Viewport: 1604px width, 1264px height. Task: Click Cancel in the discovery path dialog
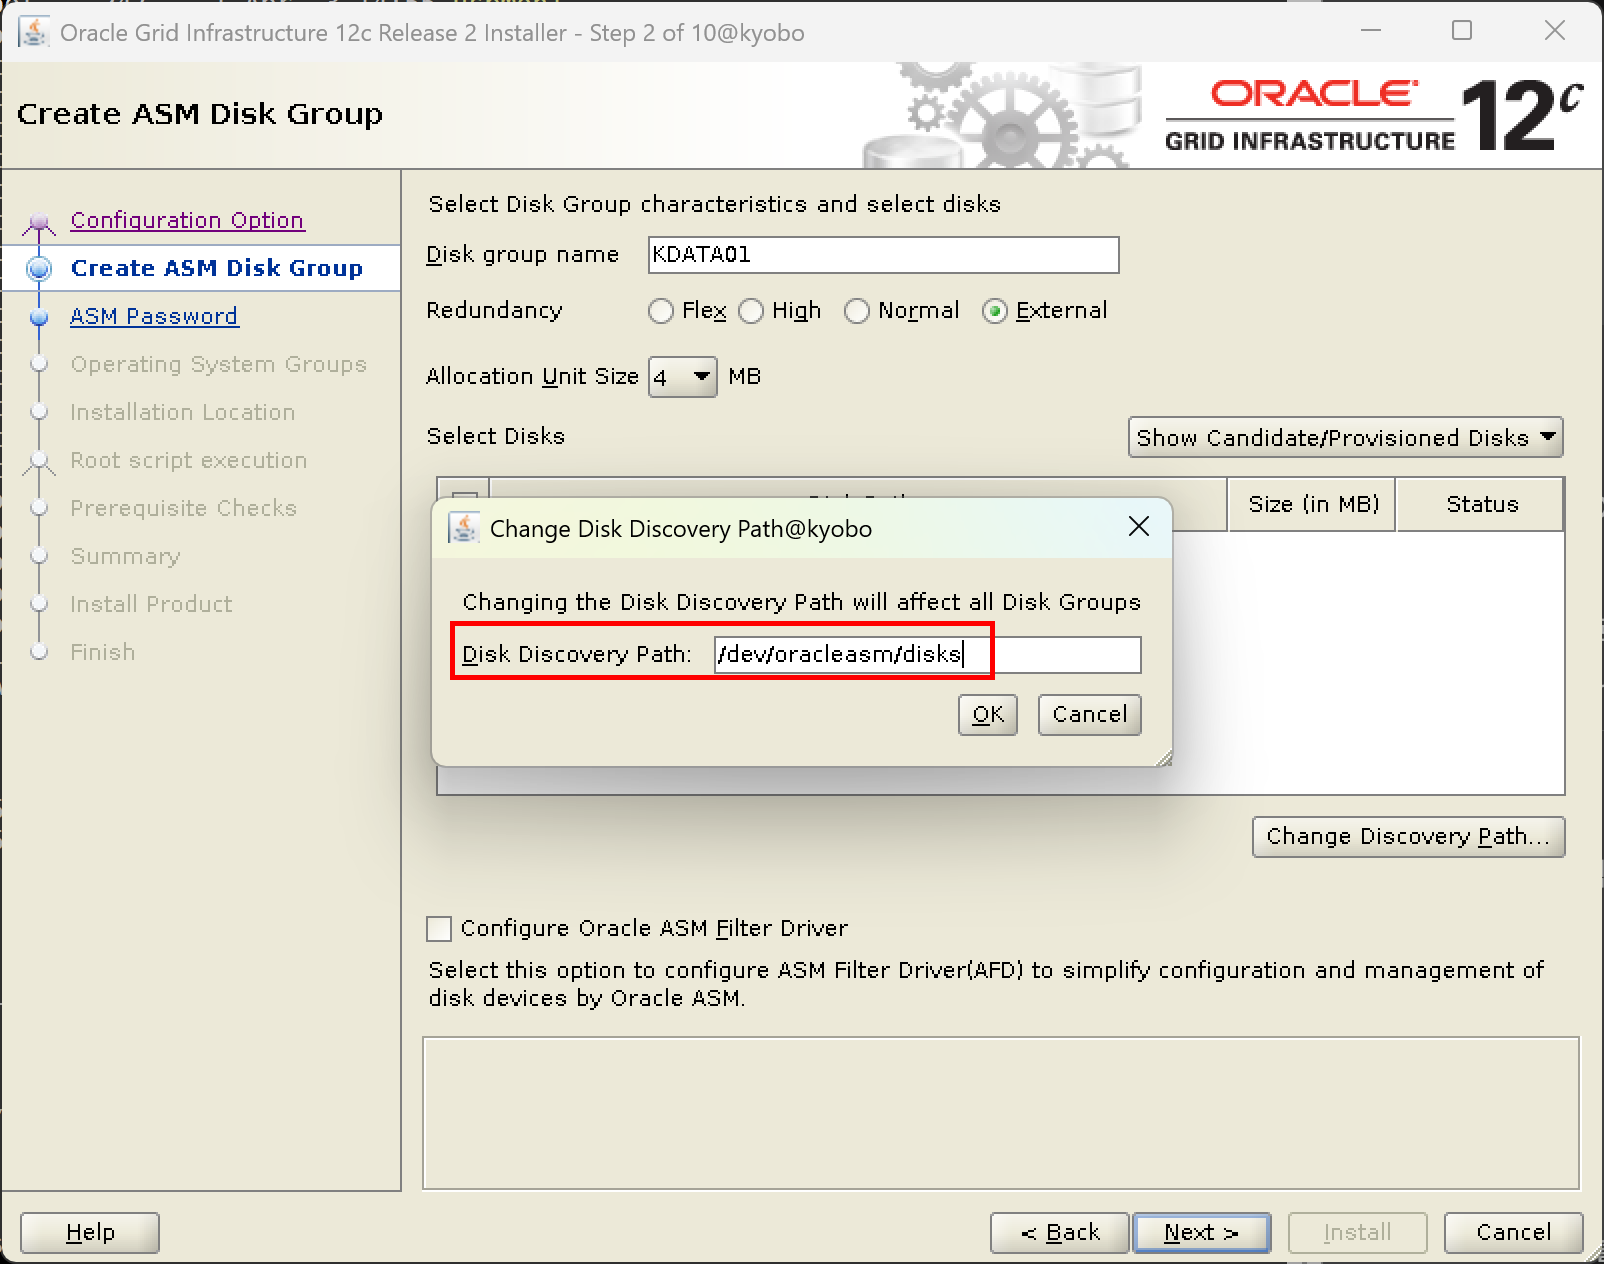pyautogui.click(x=1090, y=714)
